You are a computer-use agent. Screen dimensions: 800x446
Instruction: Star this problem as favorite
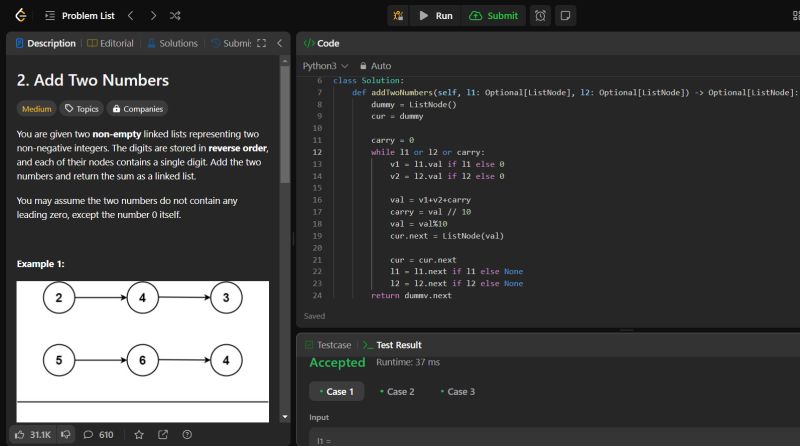[139, 435]
